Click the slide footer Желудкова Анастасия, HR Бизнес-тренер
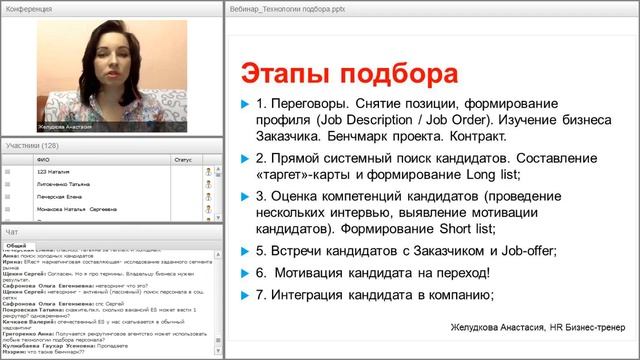 (x=538, y=327)
